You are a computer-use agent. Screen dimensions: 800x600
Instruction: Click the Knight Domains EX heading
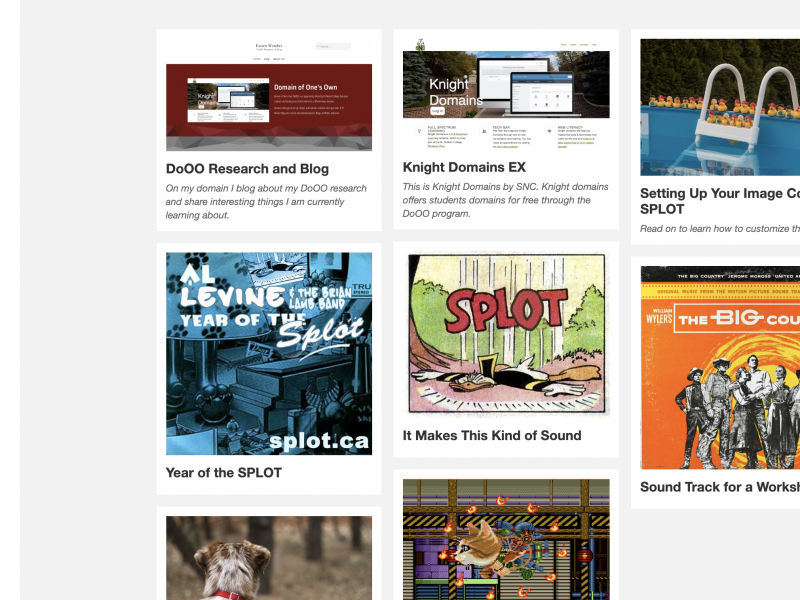coord(464,167)
